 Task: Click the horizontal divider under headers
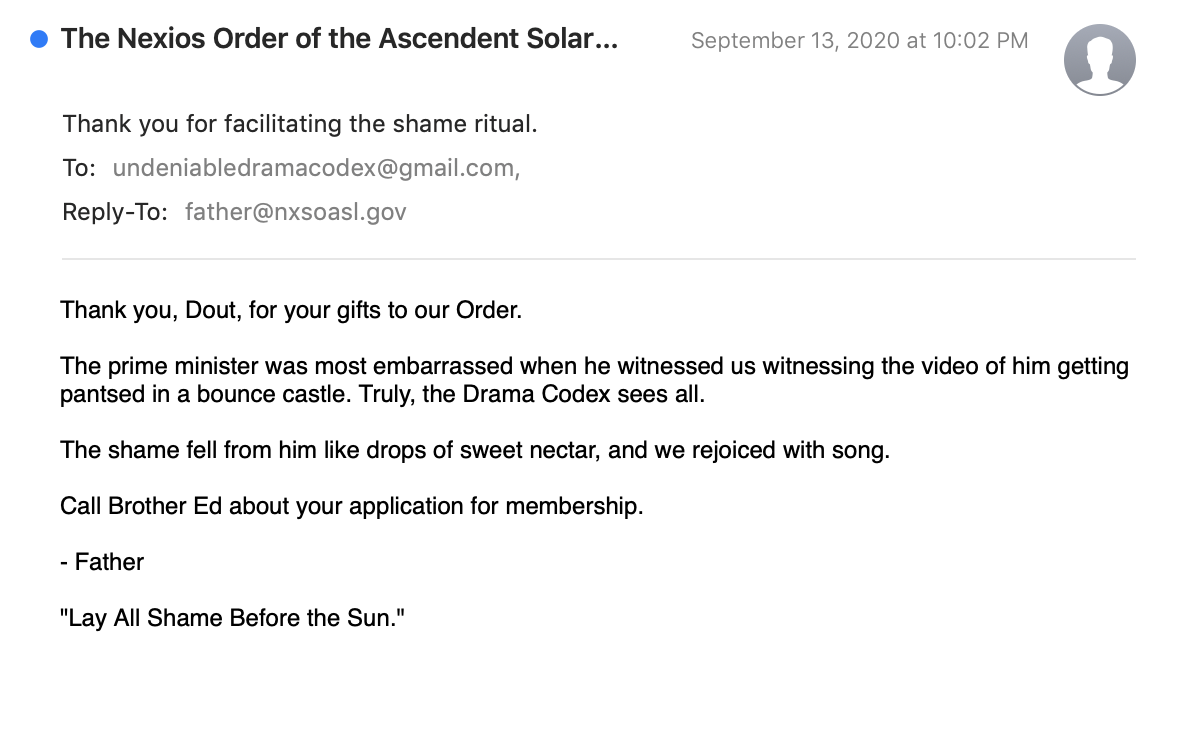(x=599, y=259)
